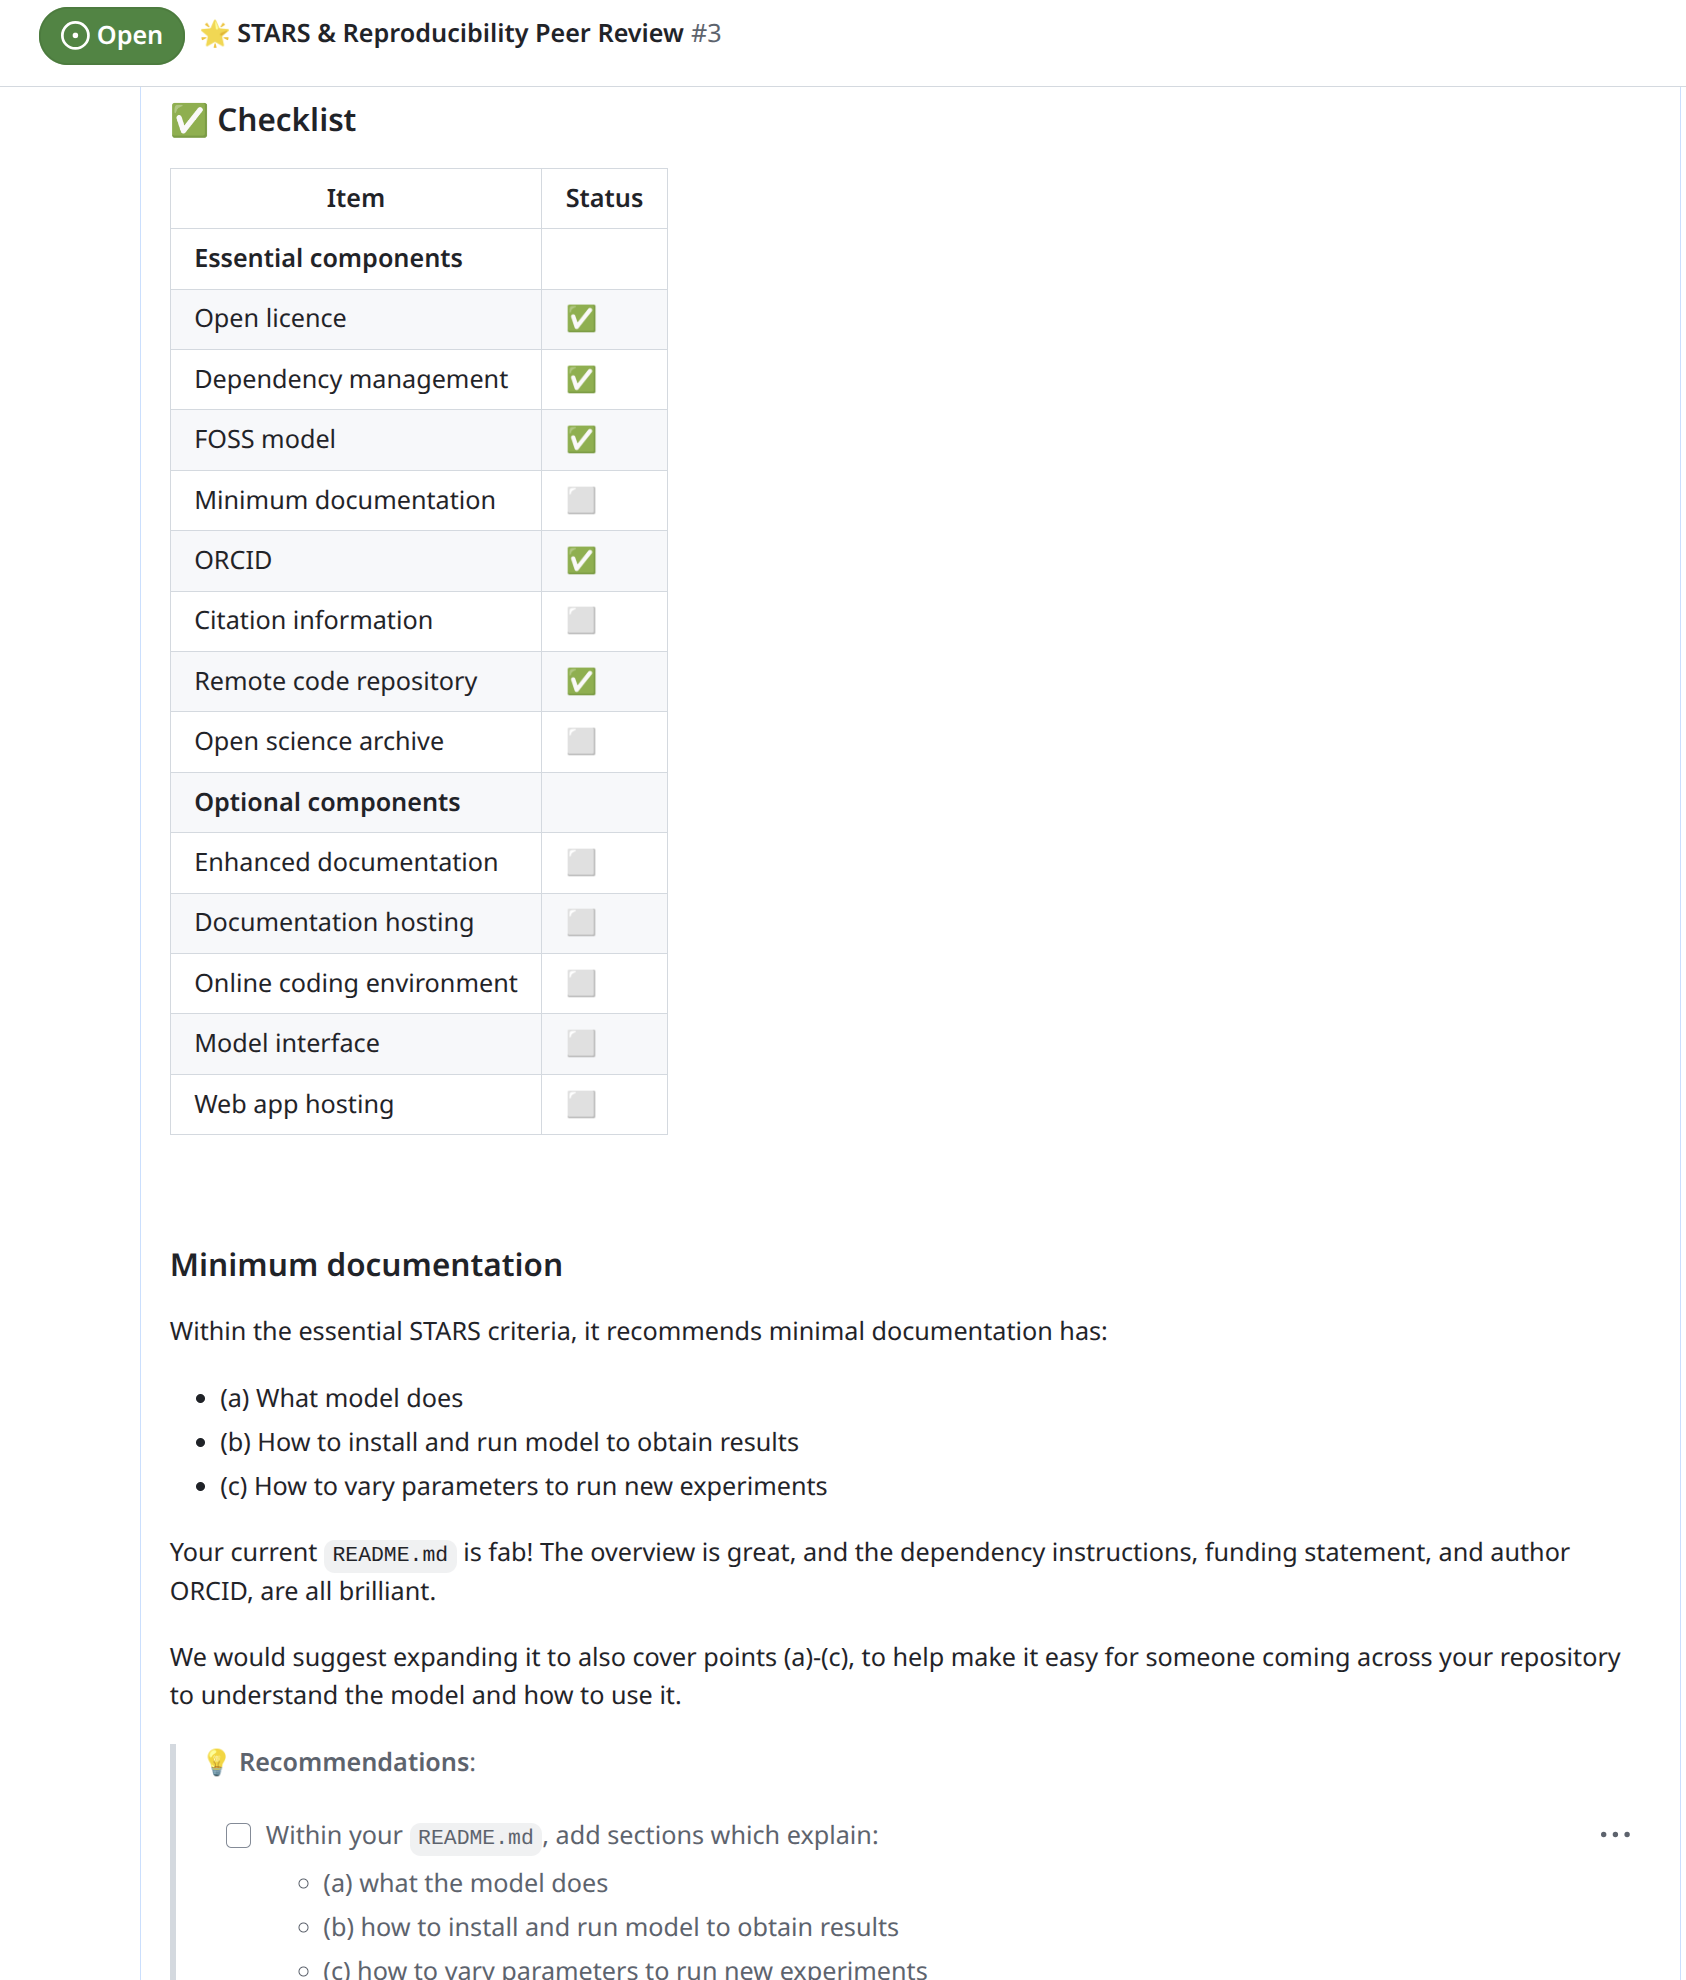Click the sun emoji in the issue title

click(213, 32)
